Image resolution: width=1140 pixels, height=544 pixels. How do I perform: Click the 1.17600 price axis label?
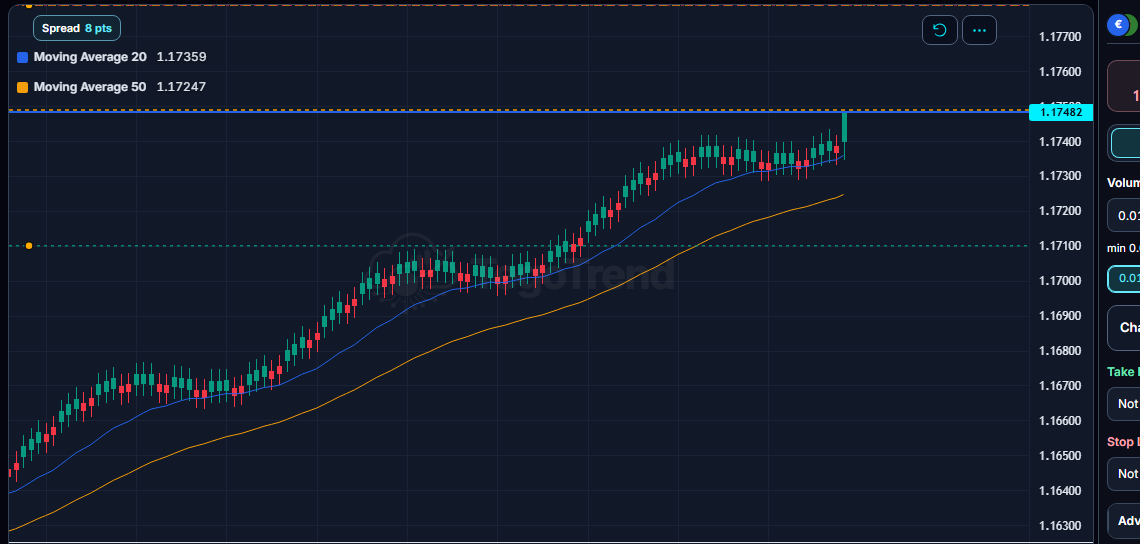(x=1061, y=72)
